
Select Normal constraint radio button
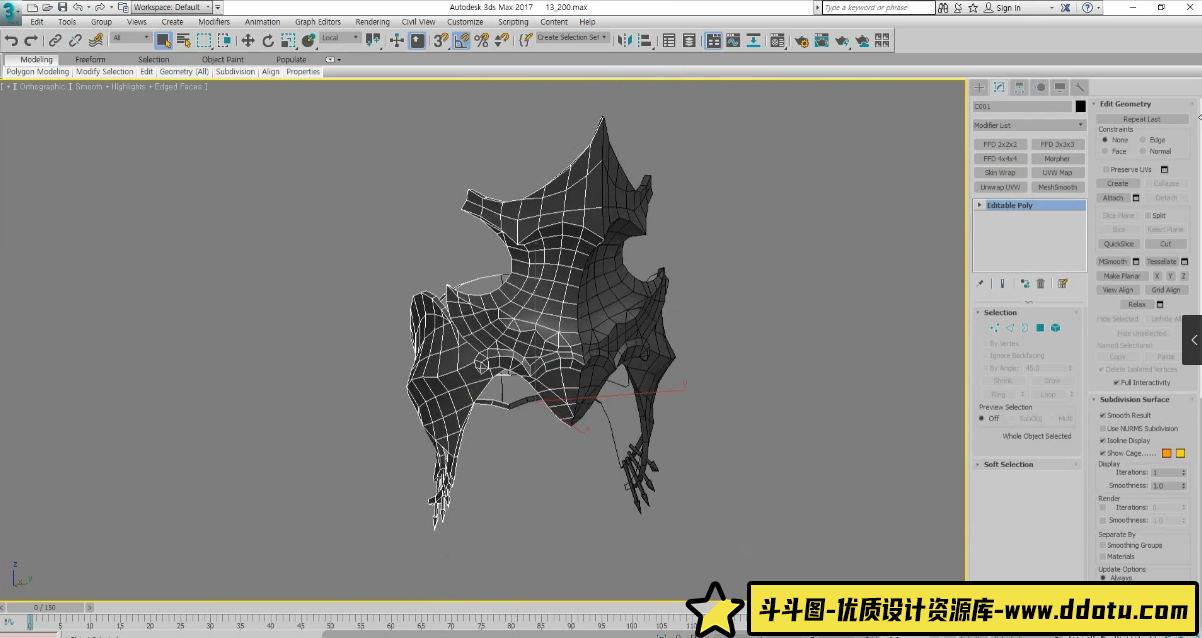tap(1143, 151)
